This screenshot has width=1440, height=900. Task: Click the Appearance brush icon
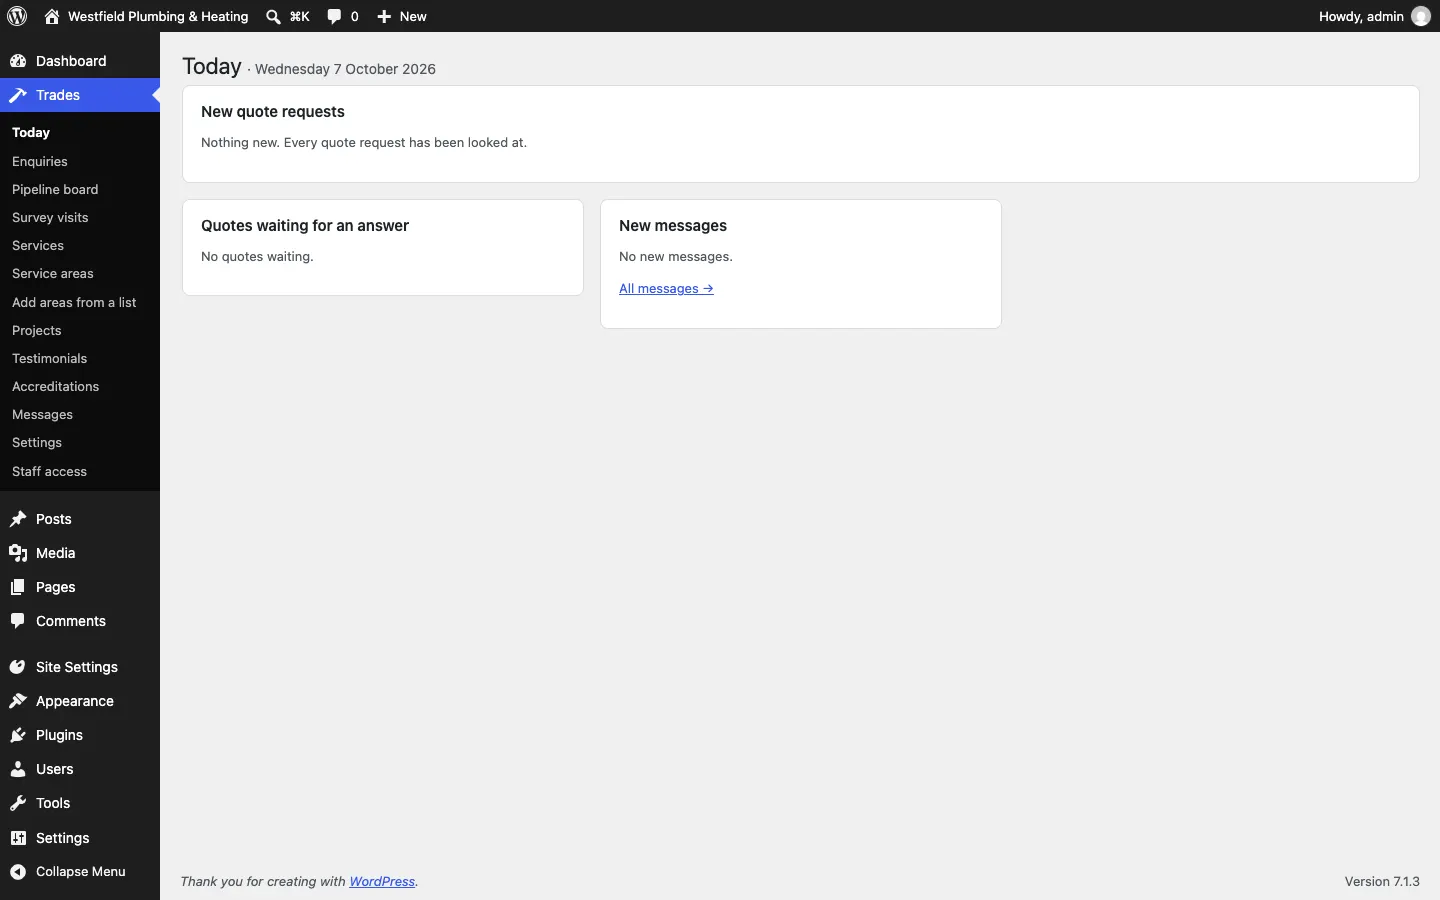click(18, 701)
